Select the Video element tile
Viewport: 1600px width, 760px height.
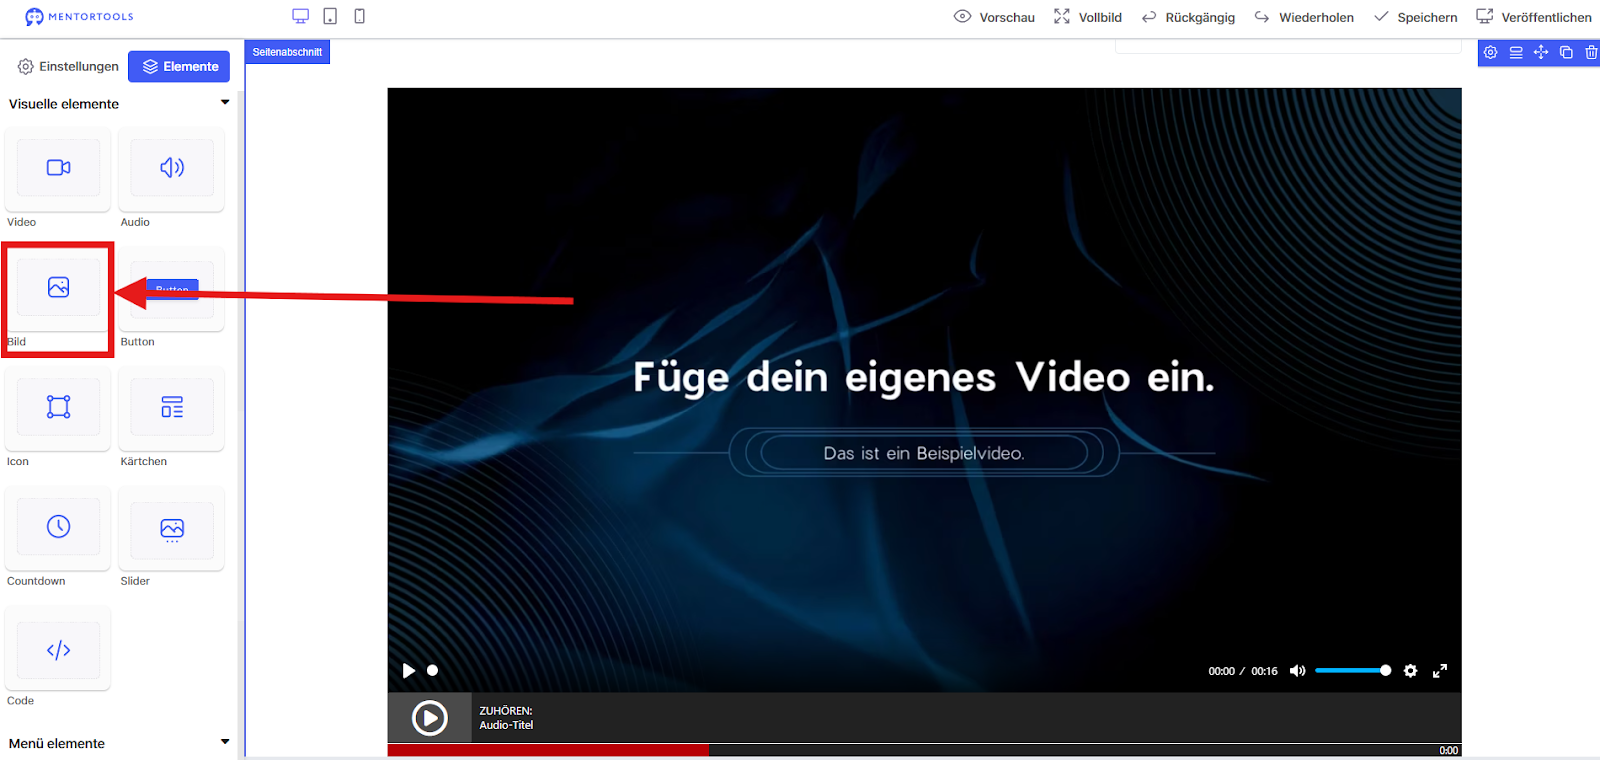58,168
